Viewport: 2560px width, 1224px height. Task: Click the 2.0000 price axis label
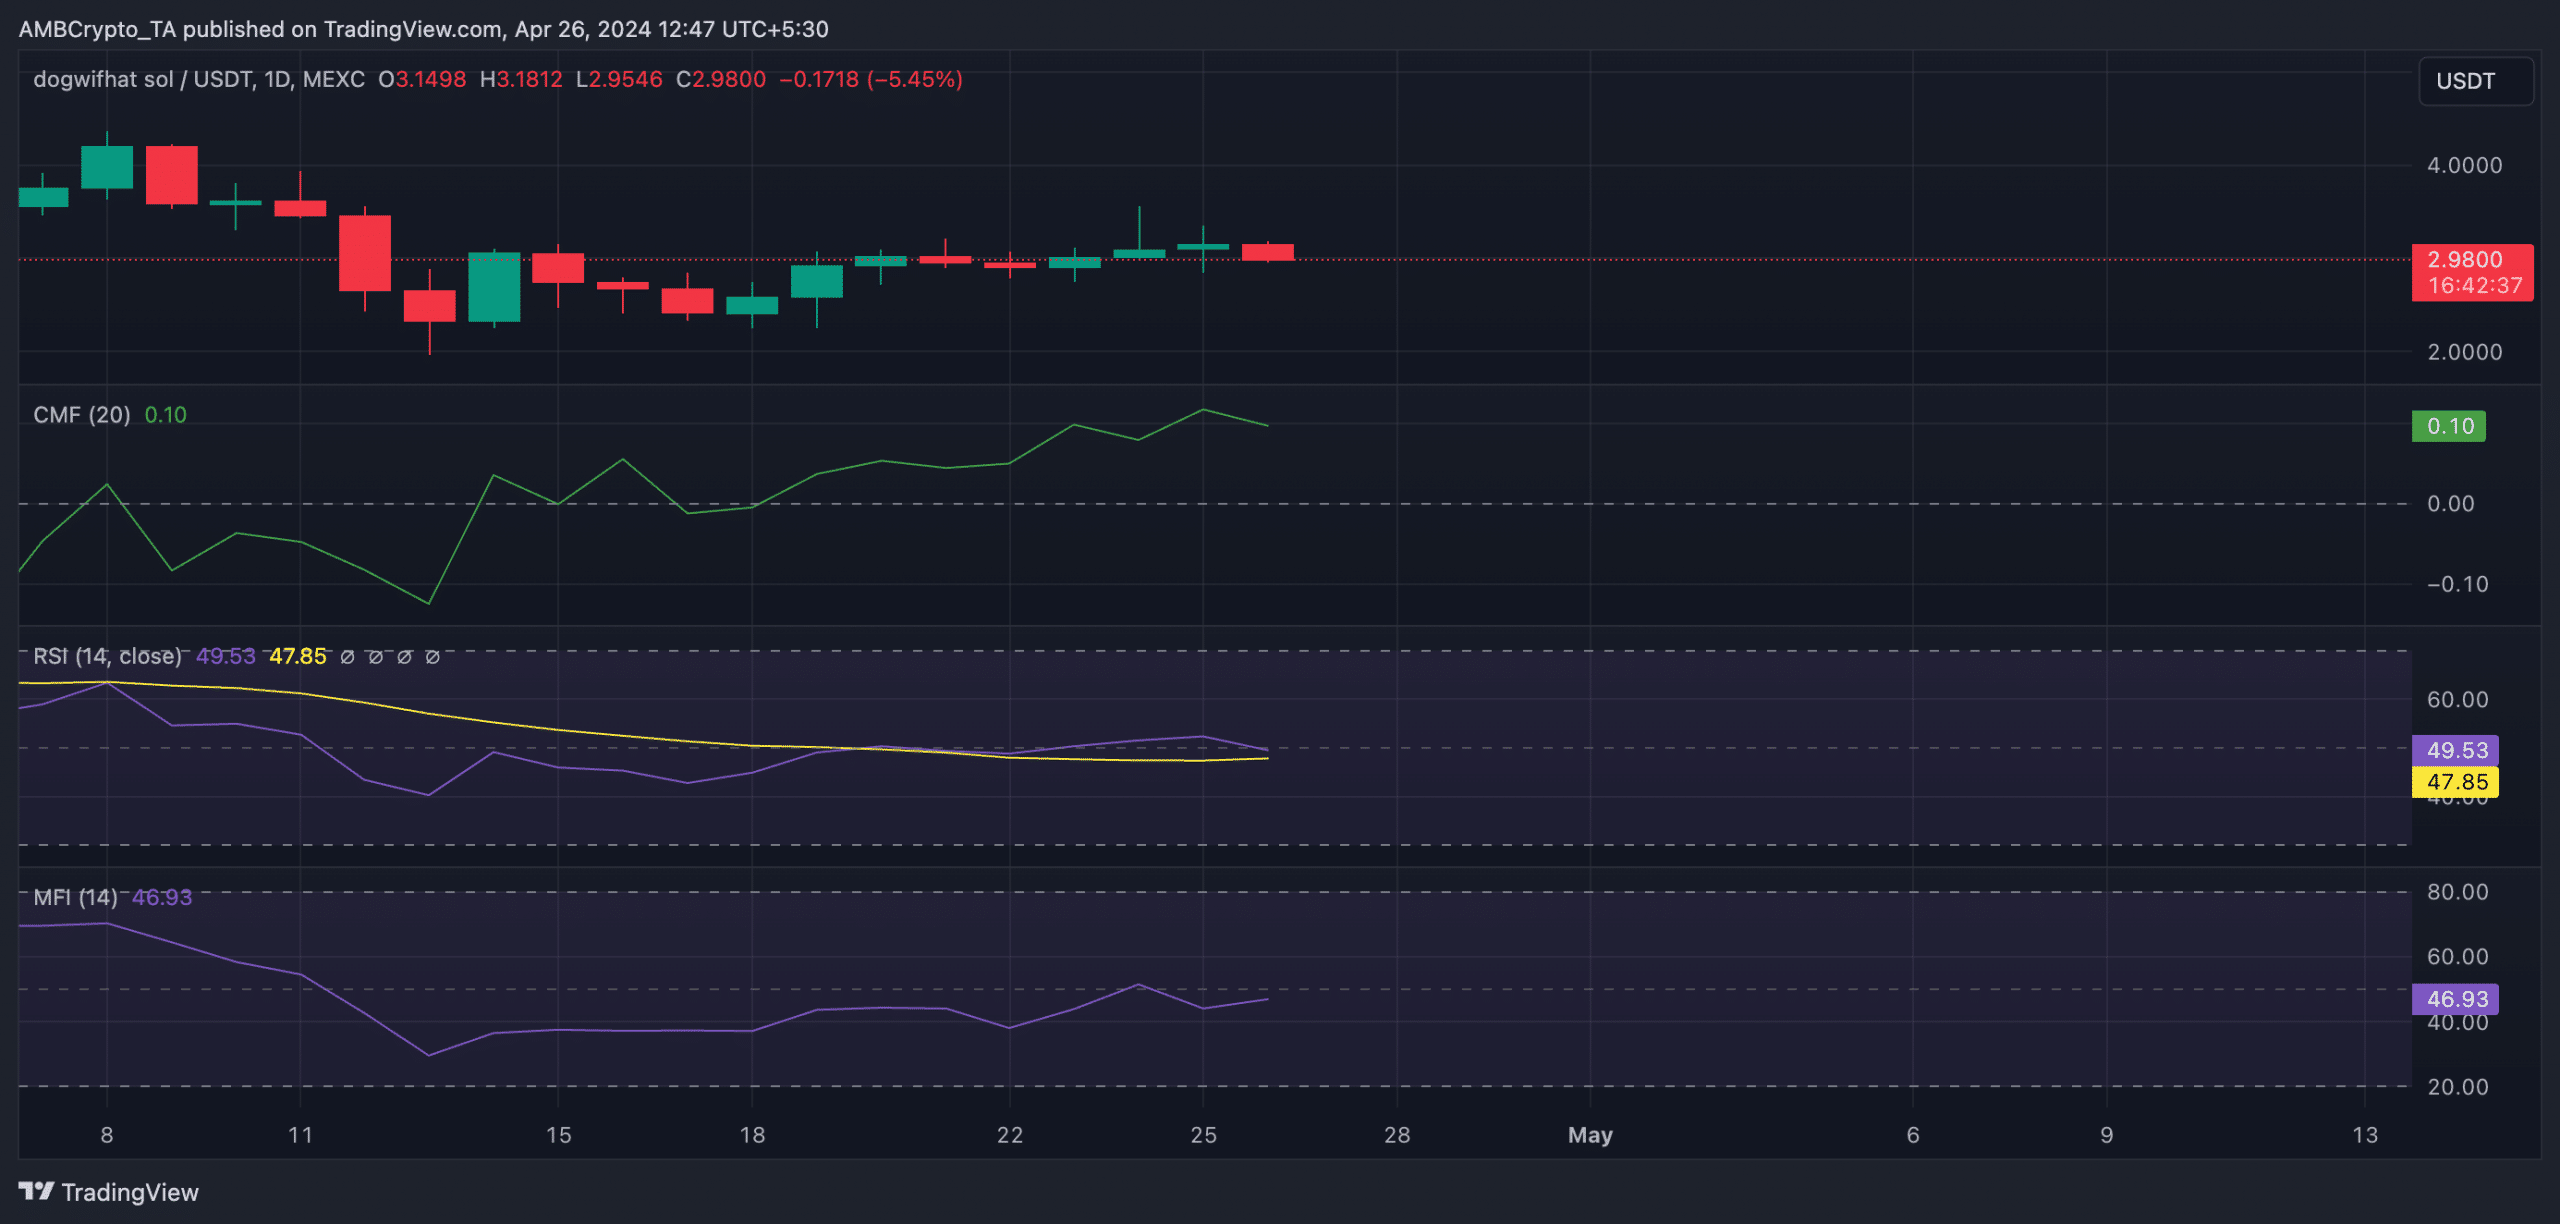point(2465,352)
